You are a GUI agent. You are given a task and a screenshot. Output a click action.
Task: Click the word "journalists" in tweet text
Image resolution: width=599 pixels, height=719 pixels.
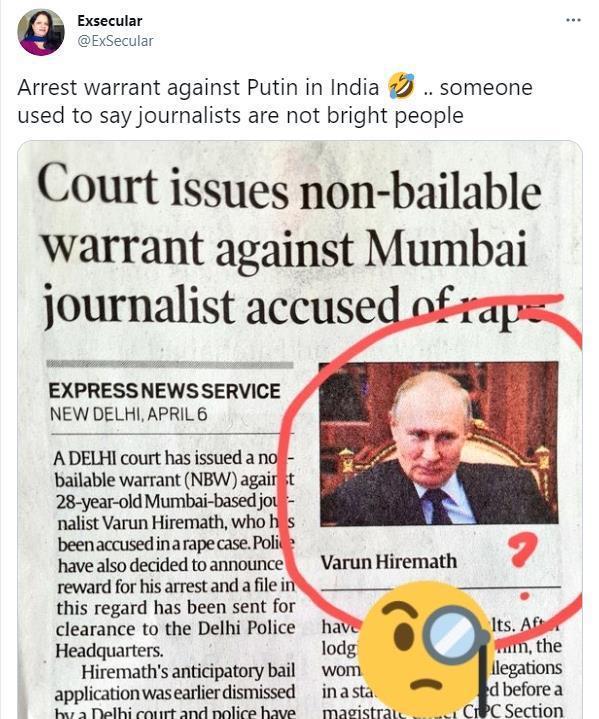tap(189, 115)
